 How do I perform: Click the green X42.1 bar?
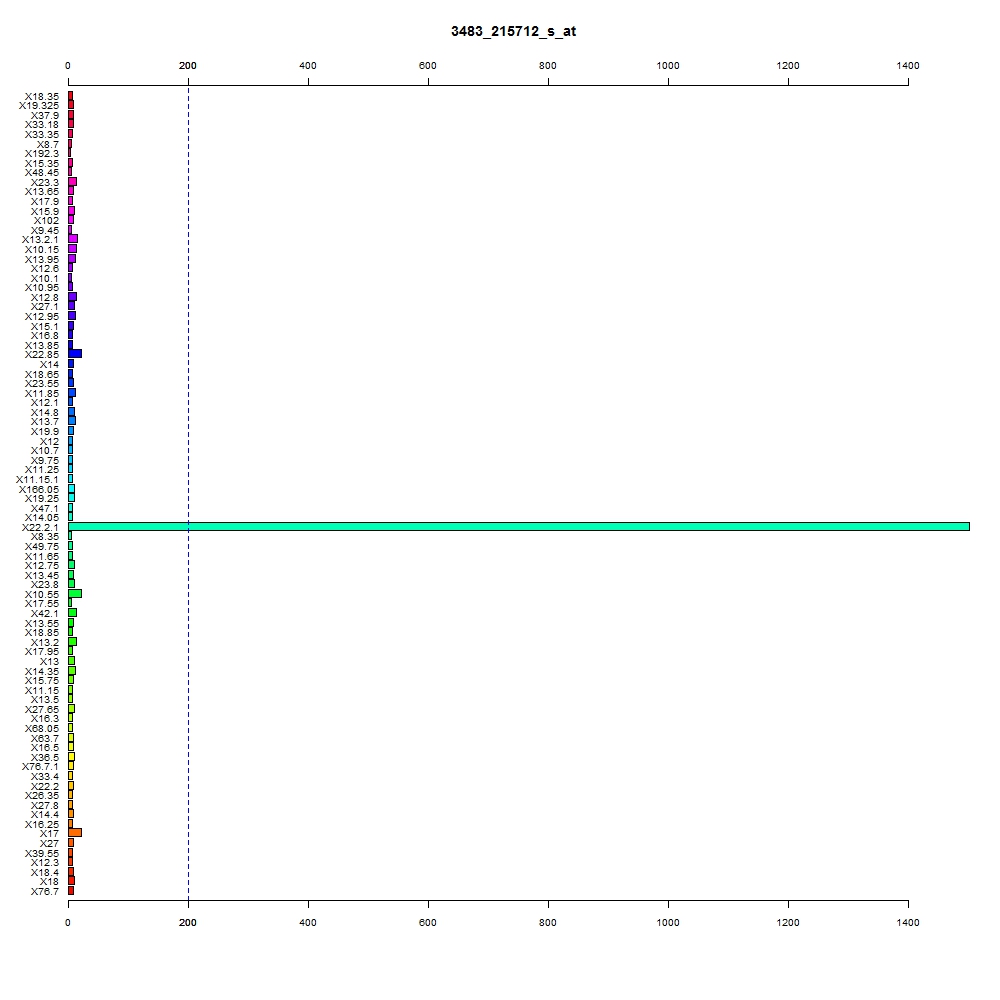coord(73,613)
